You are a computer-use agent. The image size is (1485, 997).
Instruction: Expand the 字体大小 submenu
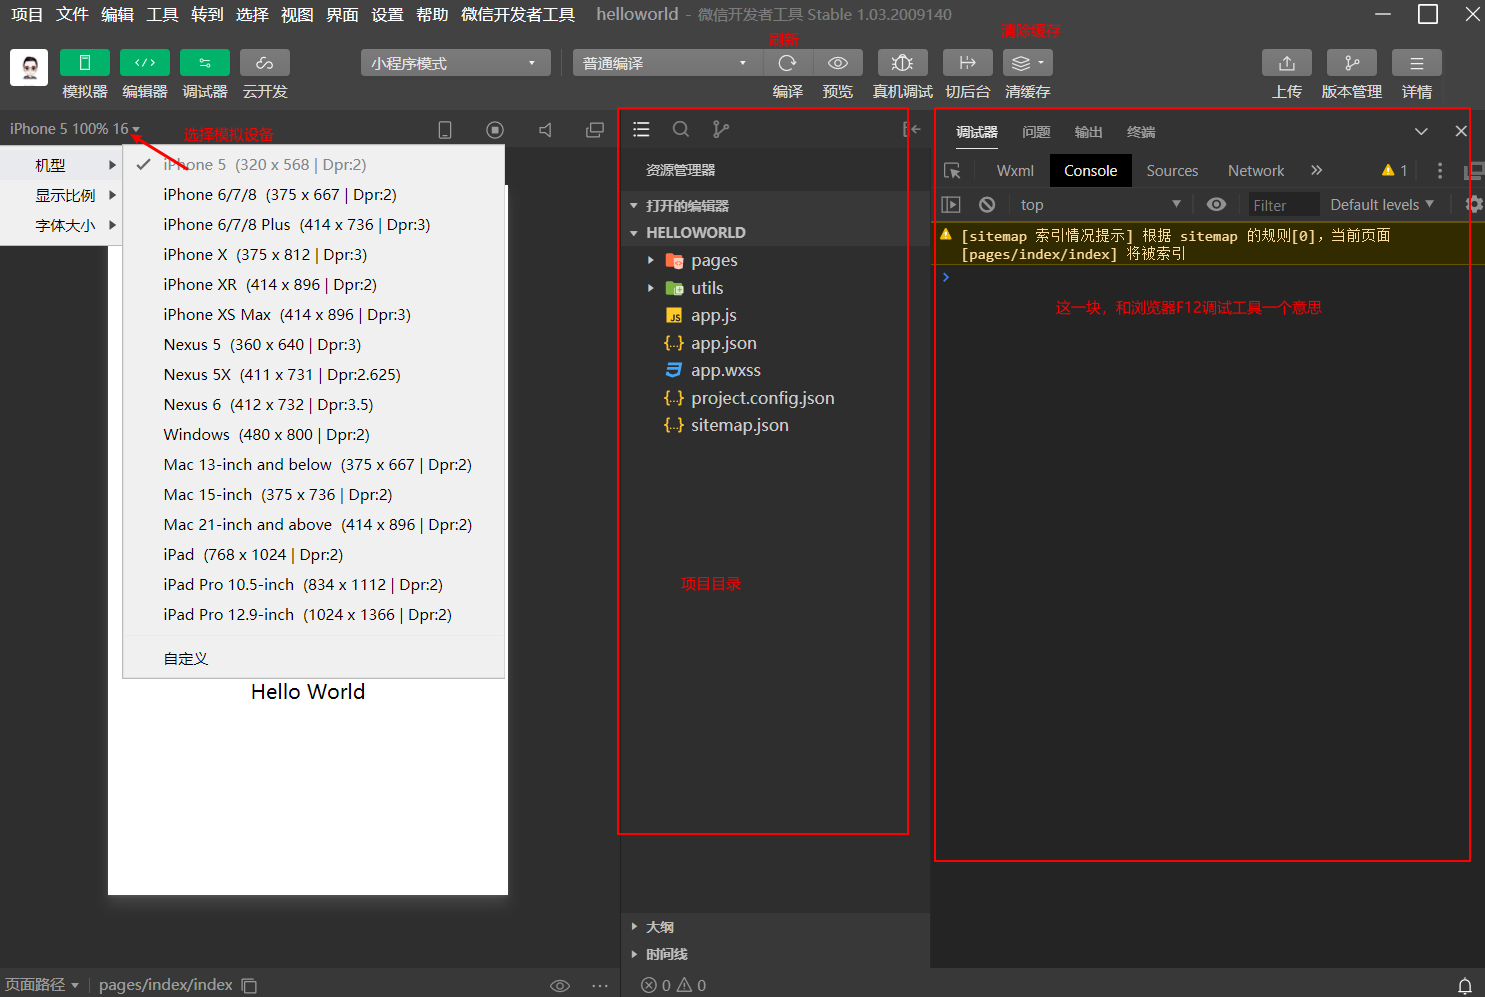click(x=61, y=225)
